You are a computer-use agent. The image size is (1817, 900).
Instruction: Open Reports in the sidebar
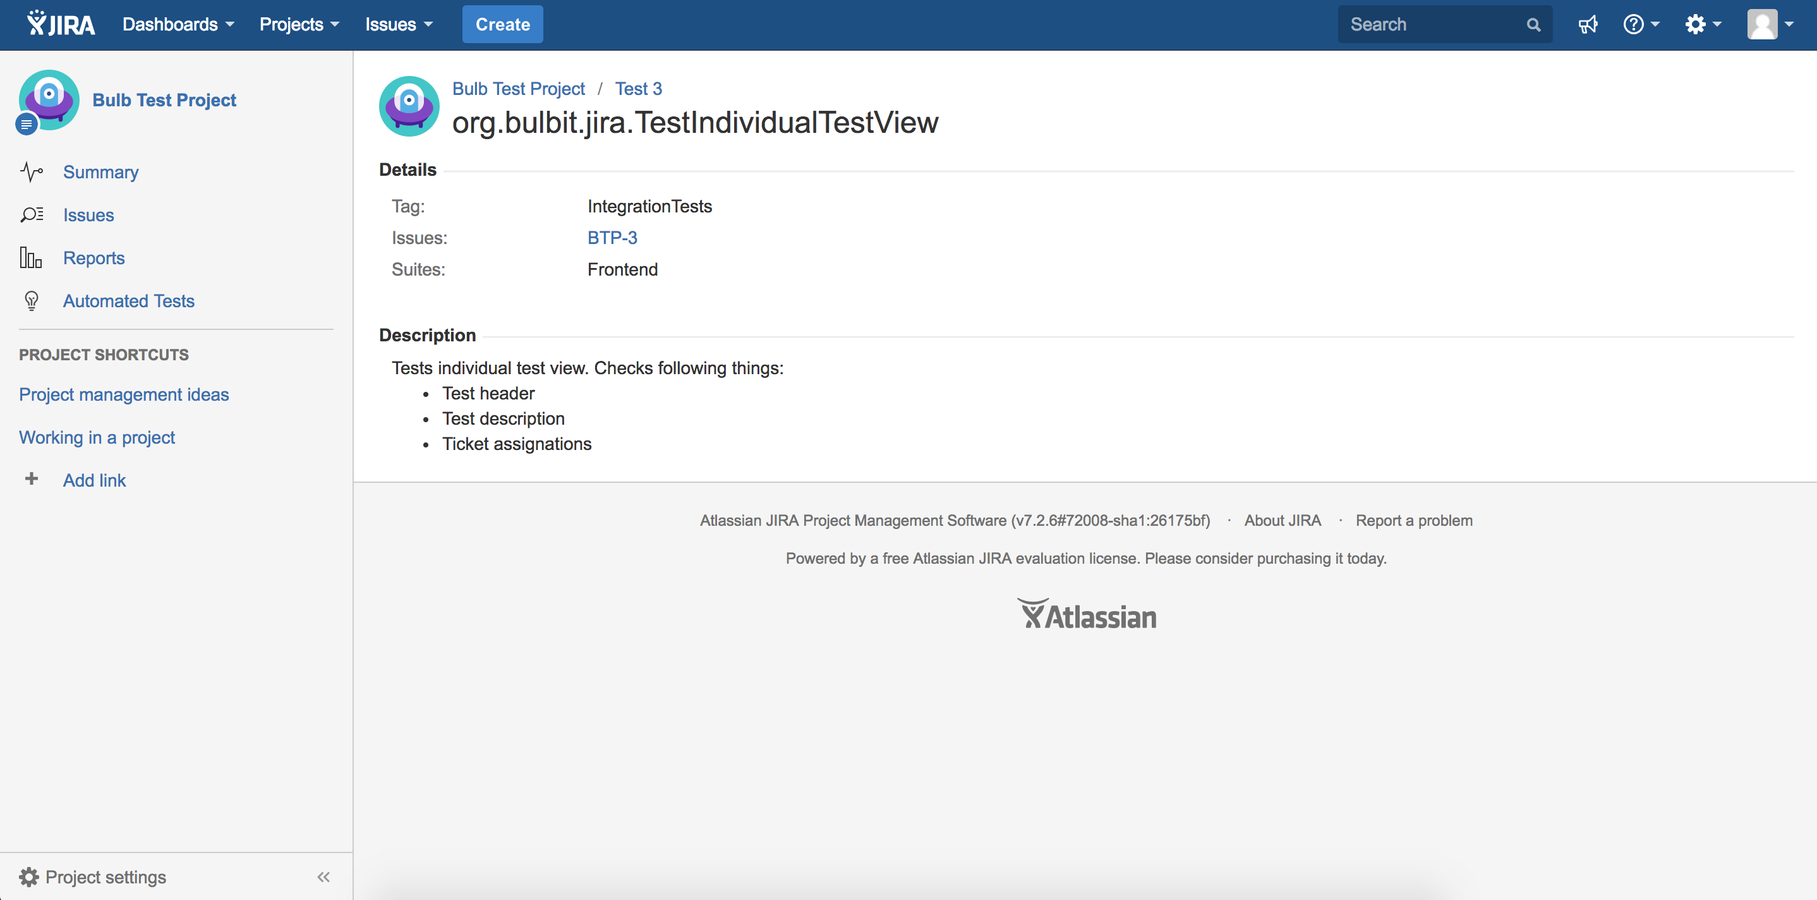(94, 258)
